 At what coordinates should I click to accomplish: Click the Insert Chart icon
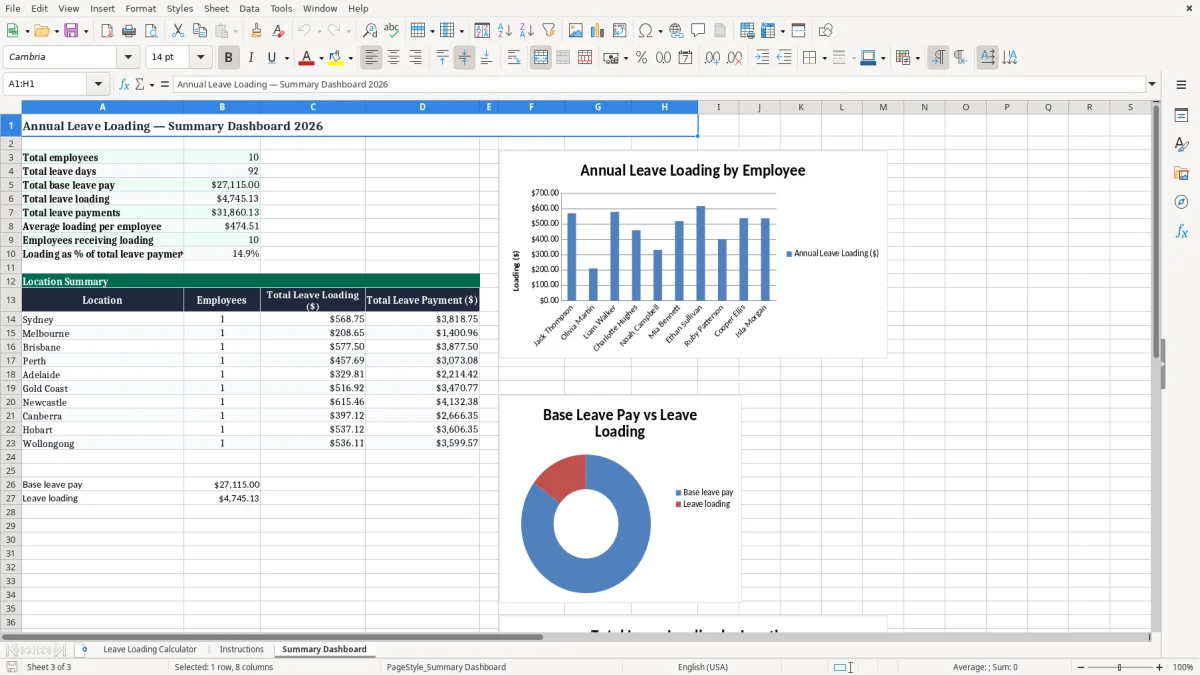(x=598, y=31)
